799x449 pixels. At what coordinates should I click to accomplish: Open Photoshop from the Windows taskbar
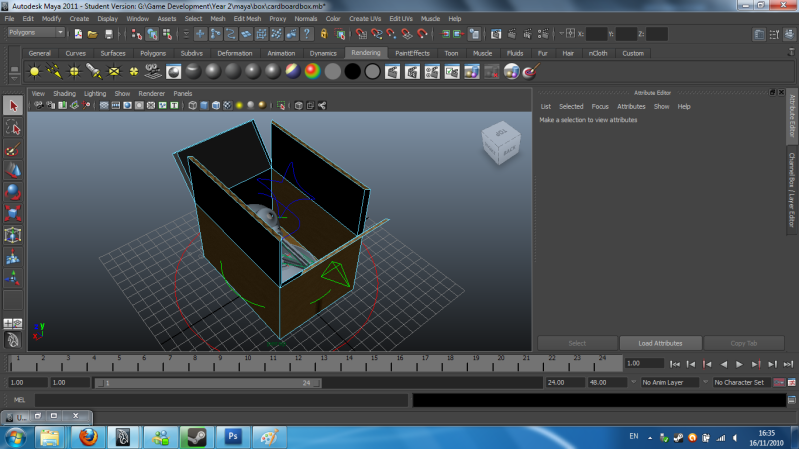[x=231, y=437]
